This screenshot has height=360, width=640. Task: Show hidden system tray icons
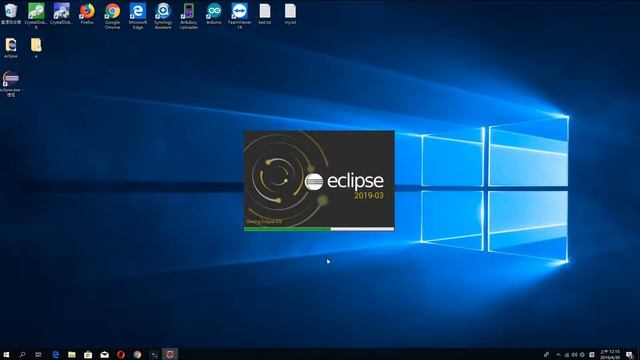[x=558, y=355]
